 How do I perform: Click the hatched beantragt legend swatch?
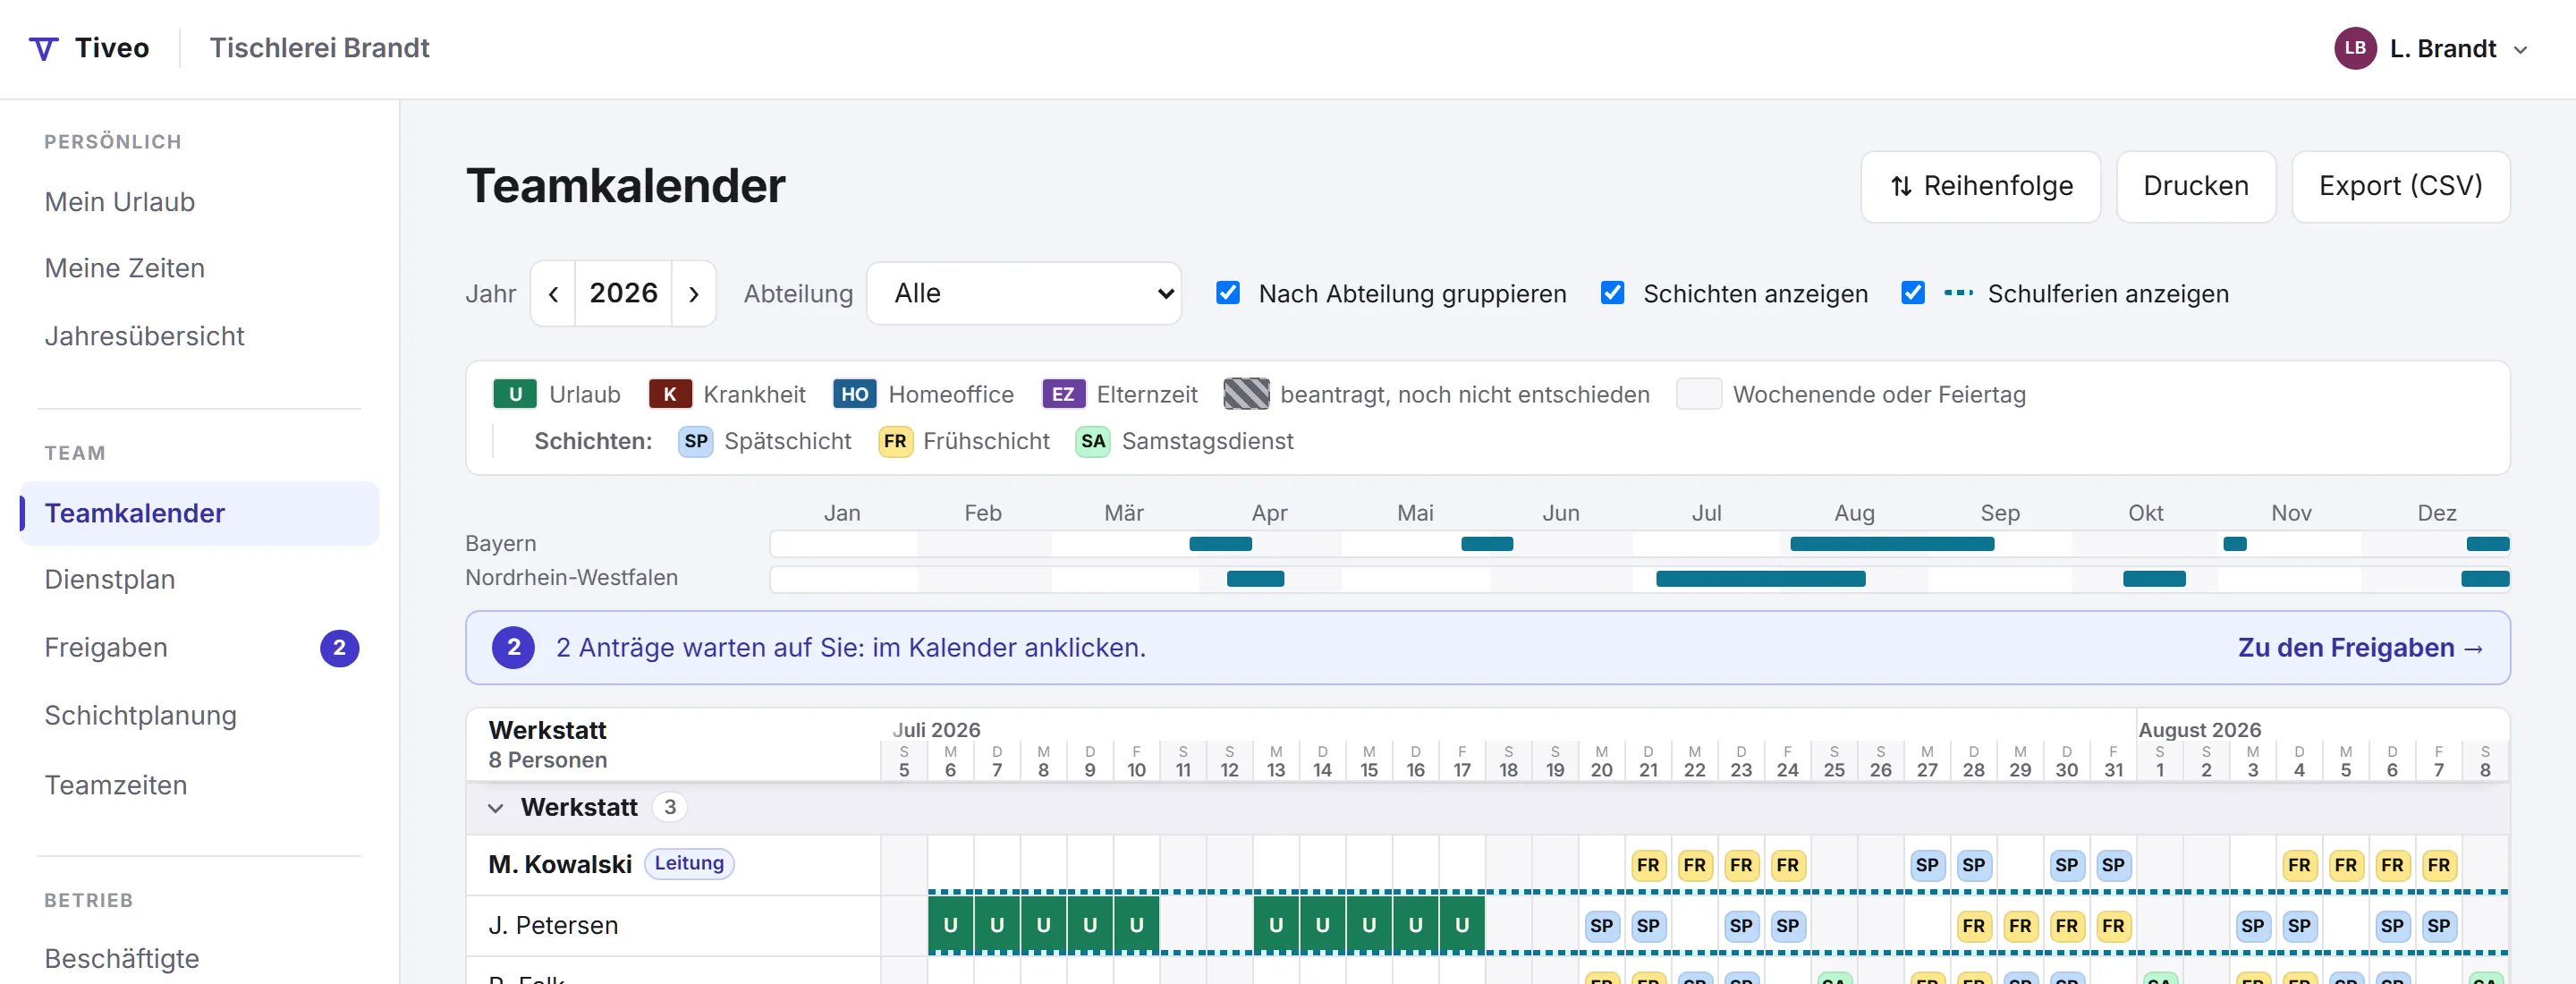1246,394
